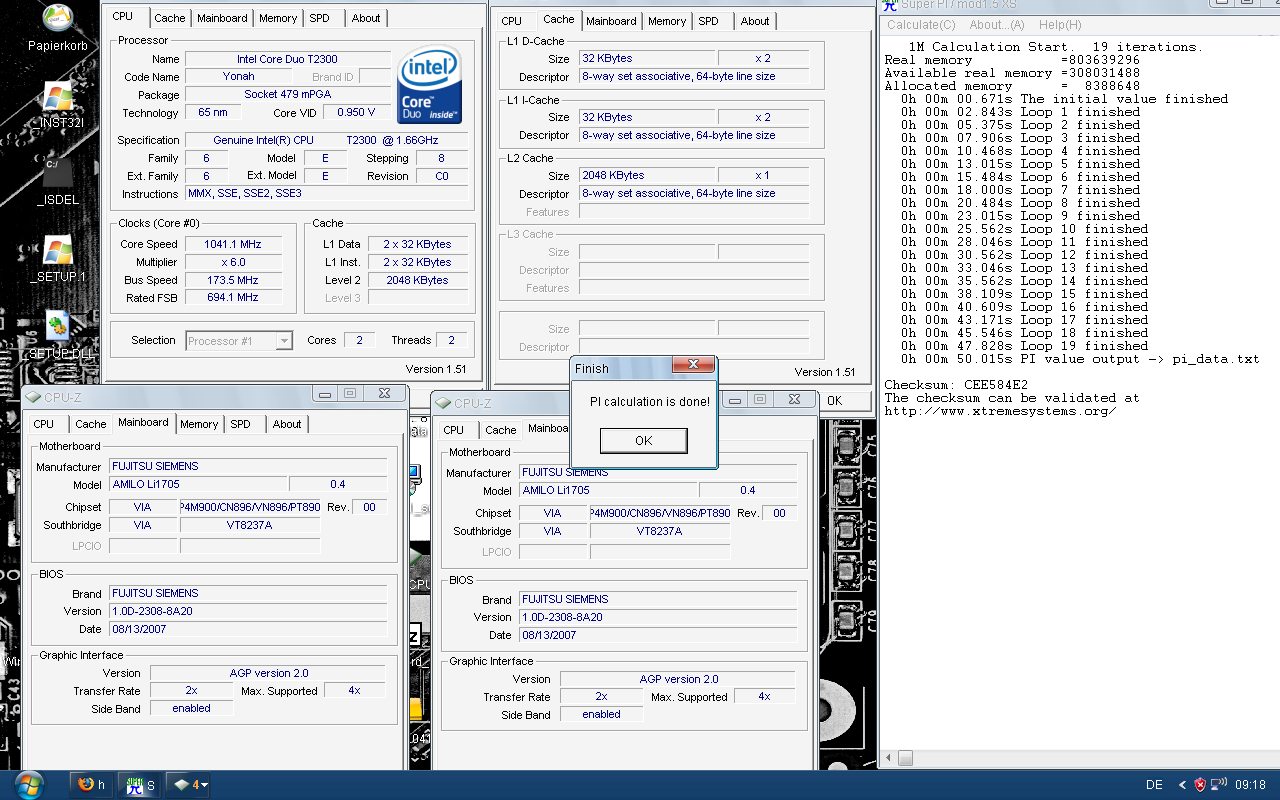
Task: Open Memory tab in bottom-left CPU-Z window
Action: pyautogui.click(x=199, y=424)
